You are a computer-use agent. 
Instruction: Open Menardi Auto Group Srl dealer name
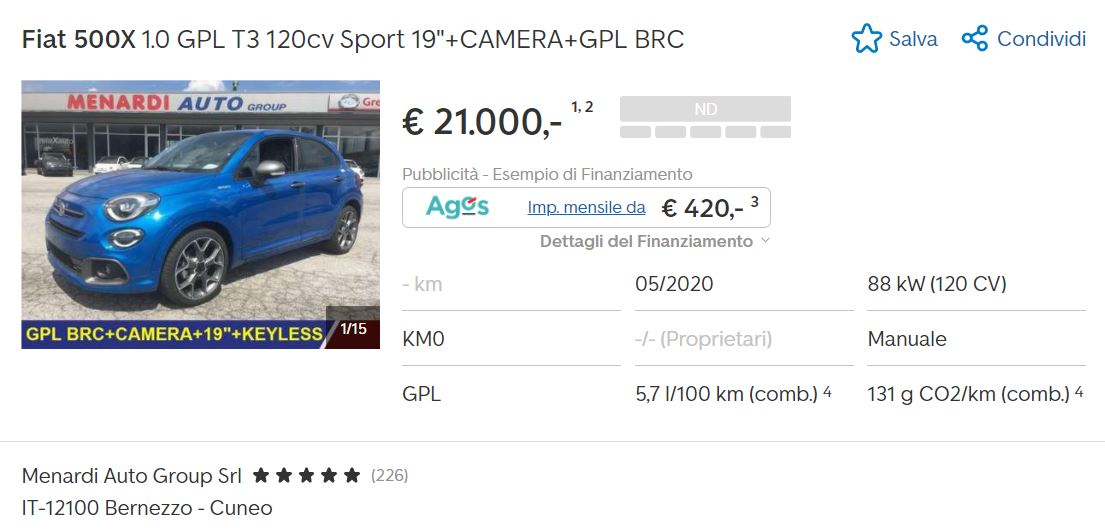tap(132, 476)
